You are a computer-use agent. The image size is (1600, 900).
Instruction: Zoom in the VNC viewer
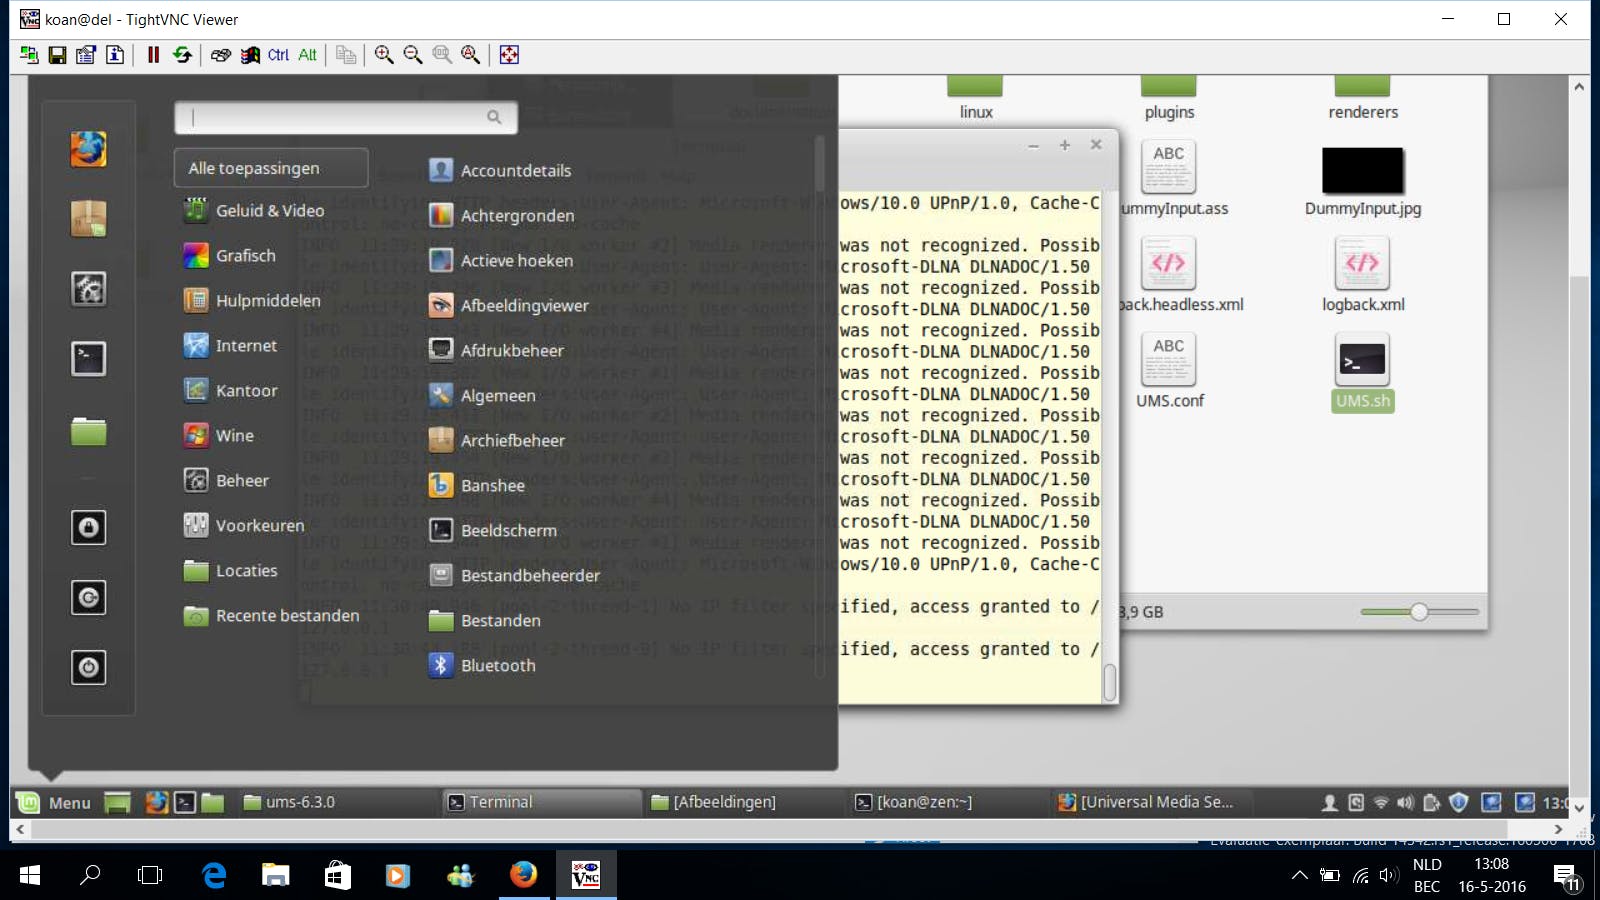click(384, 55)
